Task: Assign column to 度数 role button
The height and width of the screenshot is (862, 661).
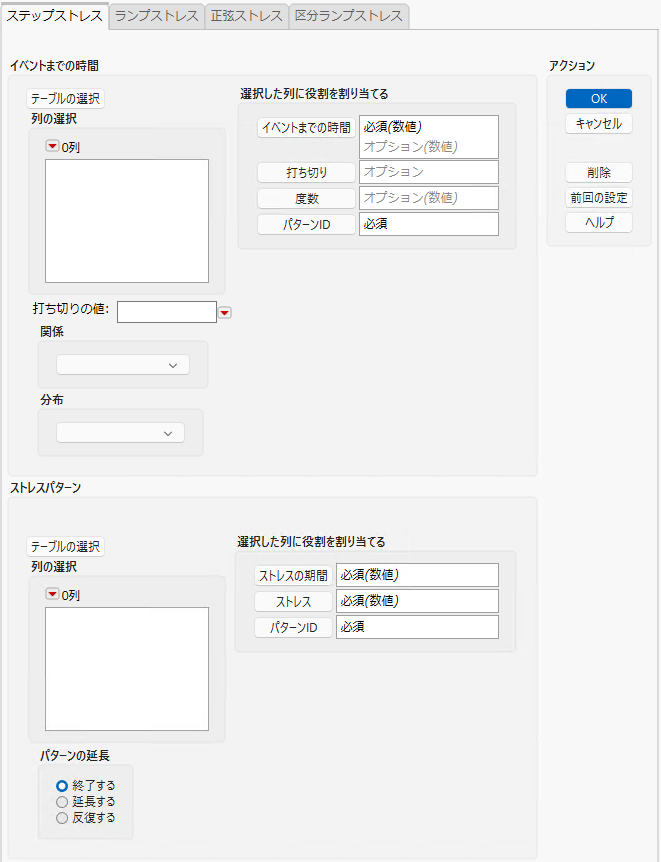Action: pos(306,198)
